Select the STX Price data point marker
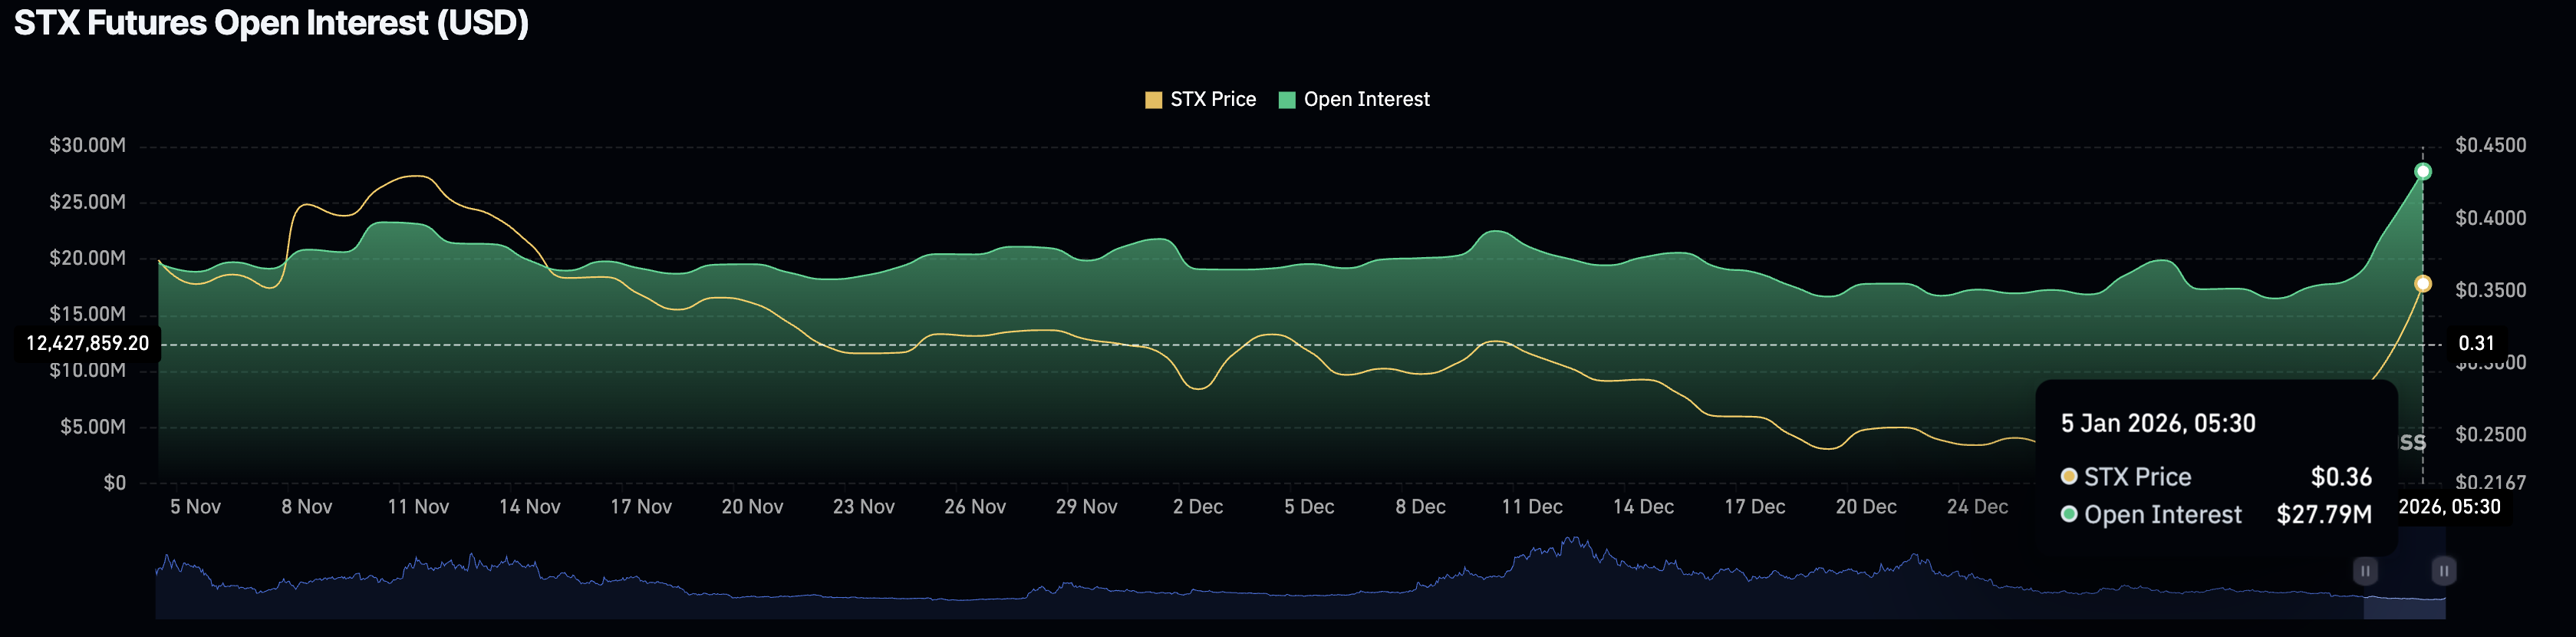Image resolution: width=2576 pixels, height=637 pixels. (x=2422, y=284)
